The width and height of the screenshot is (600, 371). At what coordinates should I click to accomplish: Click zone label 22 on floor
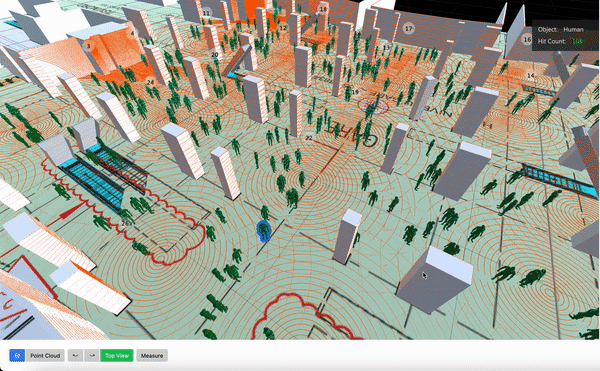click(309, 138)
